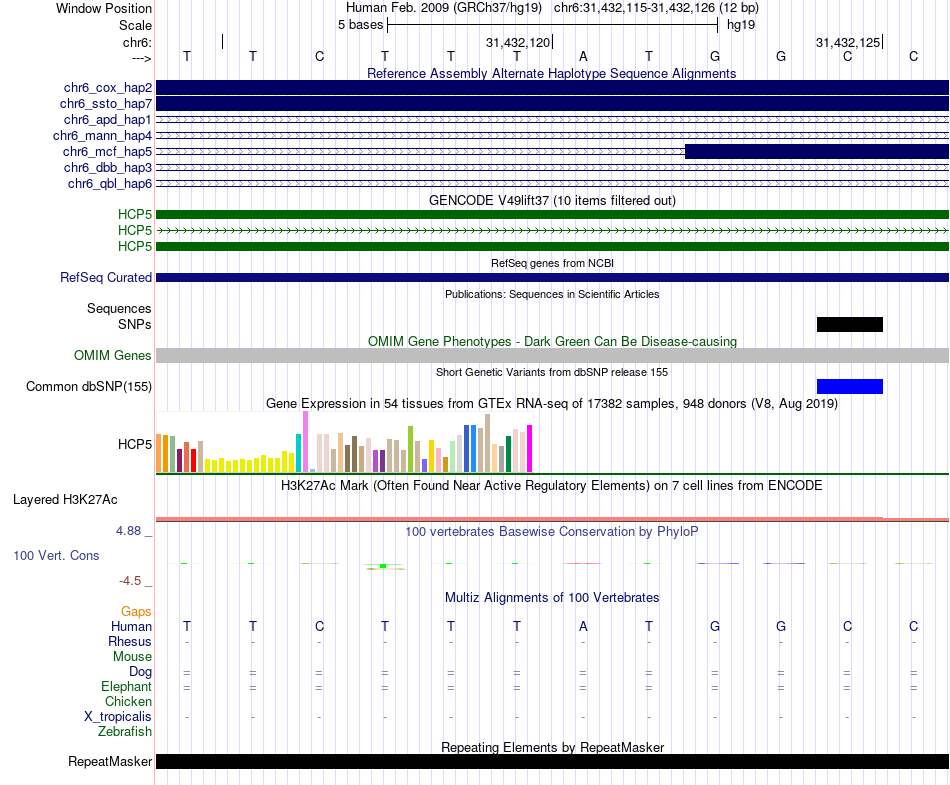
Task: Open 100 vertebrates Basewise Conservation by PhyloP title
Action: [x=552, y=531]
